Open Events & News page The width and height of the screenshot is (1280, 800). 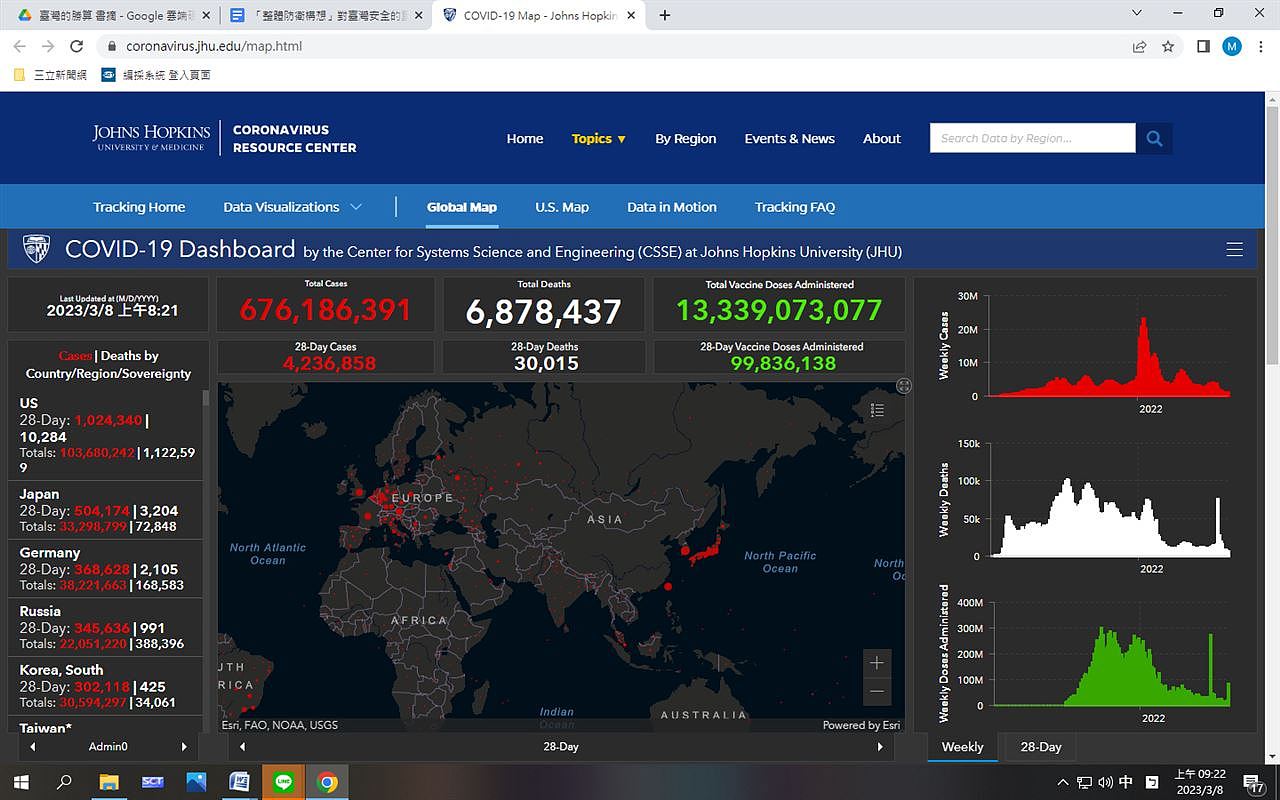[x=790, y=138]
